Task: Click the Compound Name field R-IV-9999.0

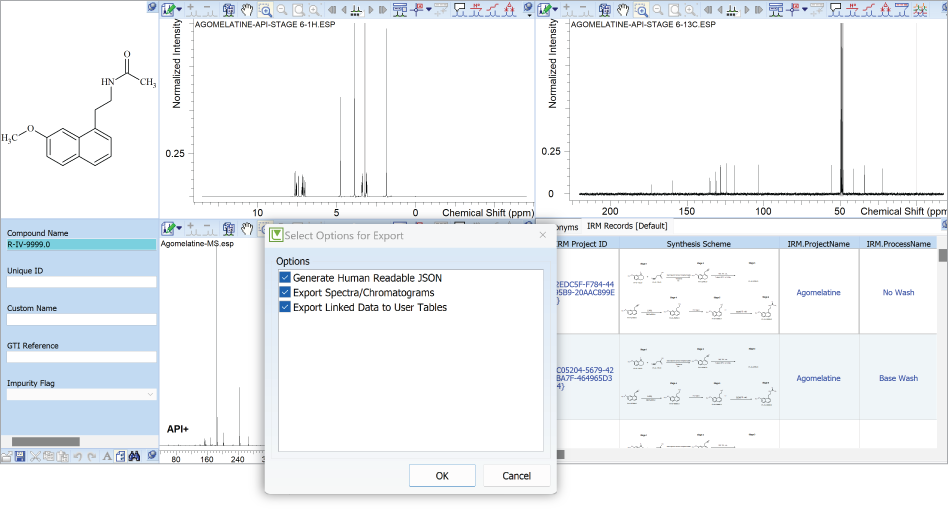Action: point(81,244)
